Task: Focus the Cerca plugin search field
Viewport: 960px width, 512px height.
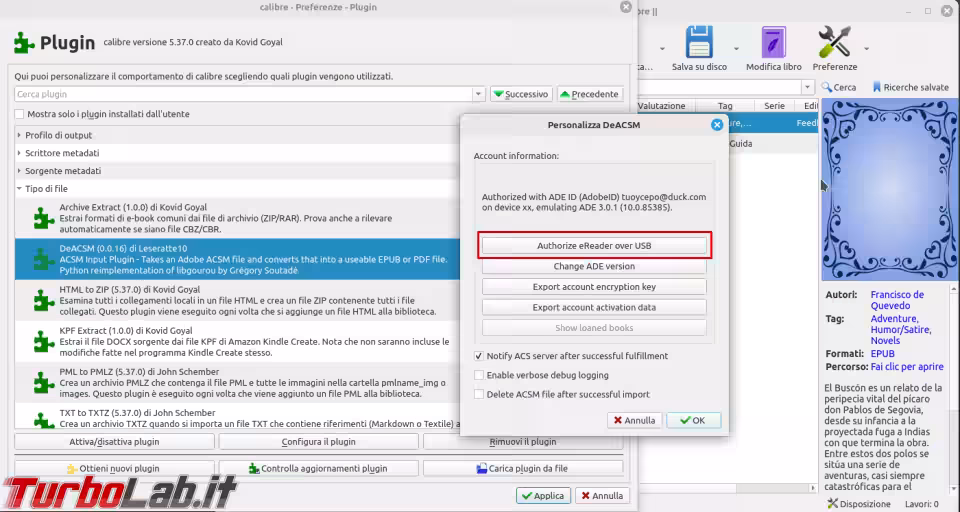Action: 243,94
